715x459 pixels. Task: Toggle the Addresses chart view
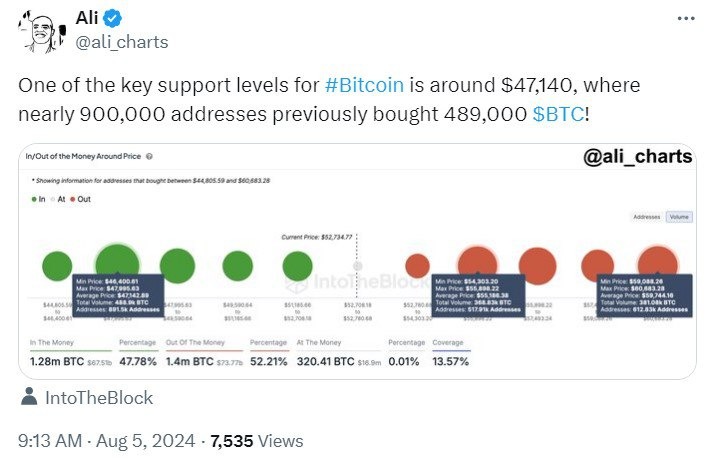click(647, 217)
